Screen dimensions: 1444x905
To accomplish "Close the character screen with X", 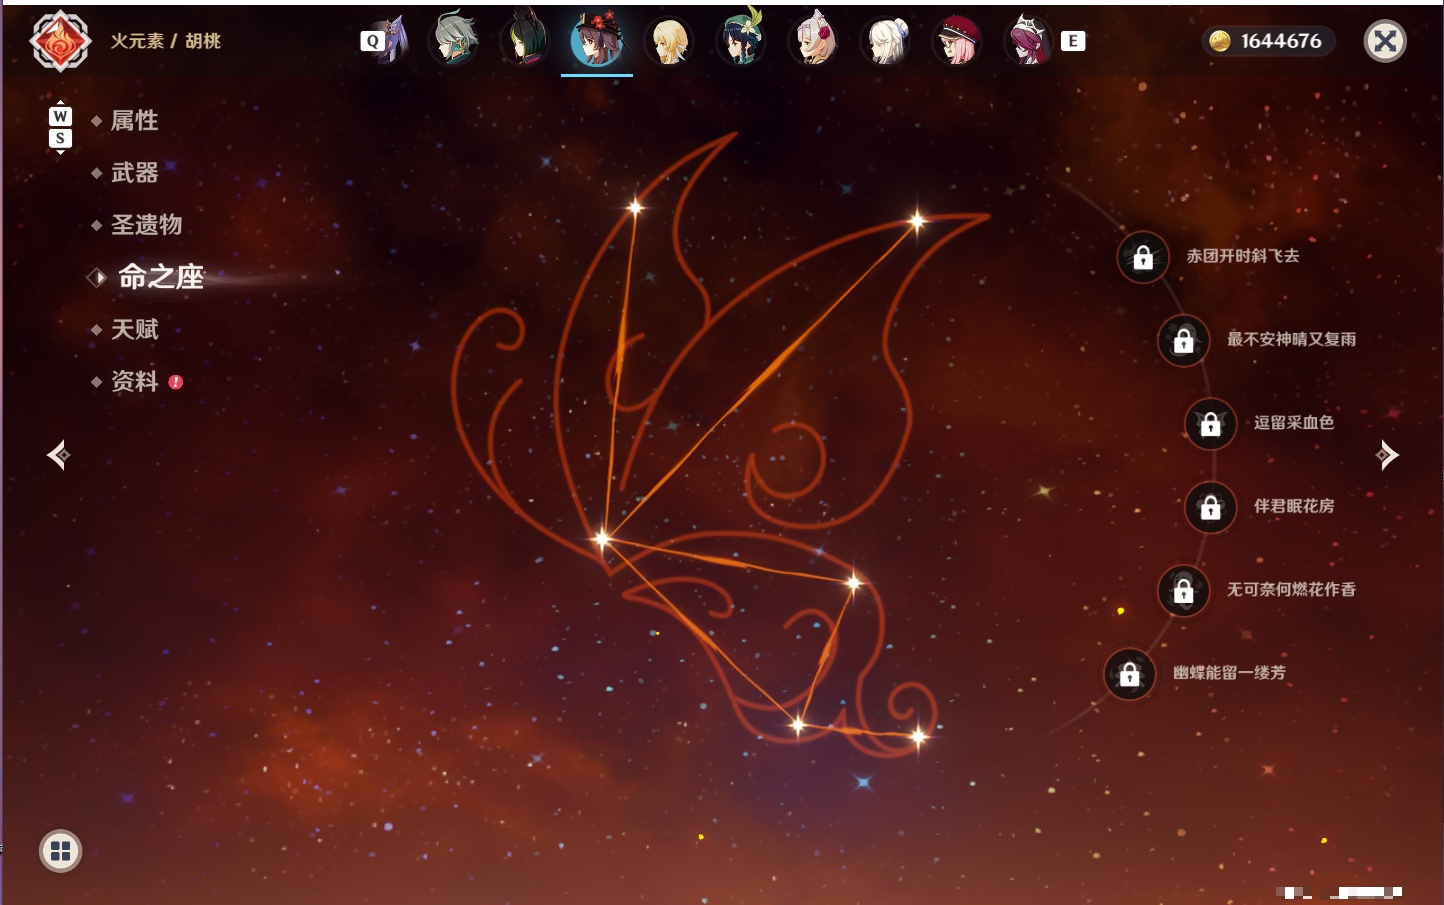I will (1385, 41).
